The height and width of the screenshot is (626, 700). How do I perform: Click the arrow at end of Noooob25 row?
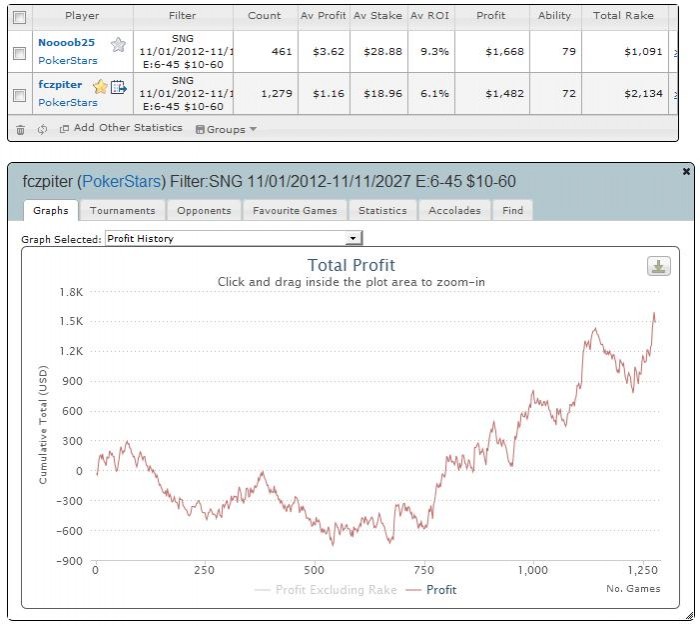pyautogui.click(x=675, y=53)
